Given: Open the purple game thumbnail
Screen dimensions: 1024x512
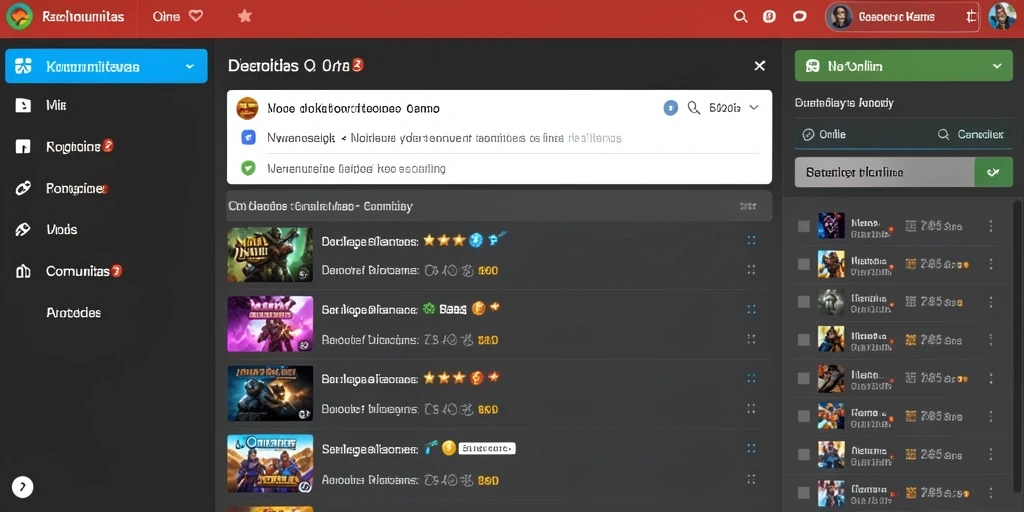Looking at the screenshot, I should (x=270, y=325).
